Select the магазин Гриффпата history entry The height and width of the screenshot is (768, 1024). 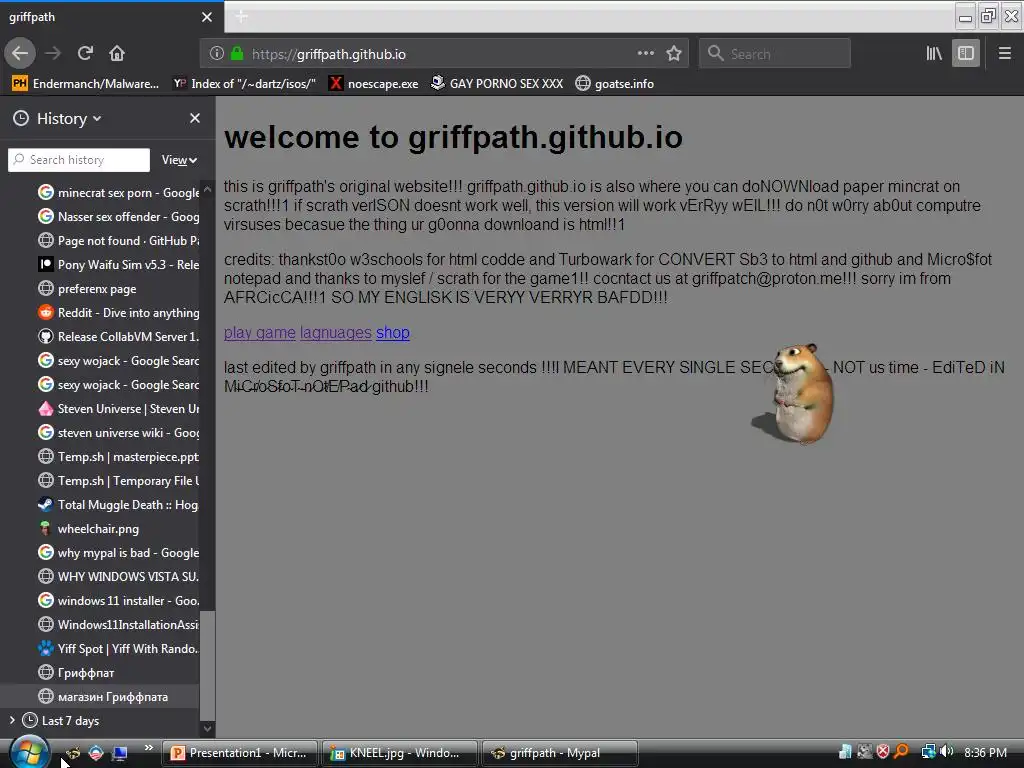coord(100,697)
